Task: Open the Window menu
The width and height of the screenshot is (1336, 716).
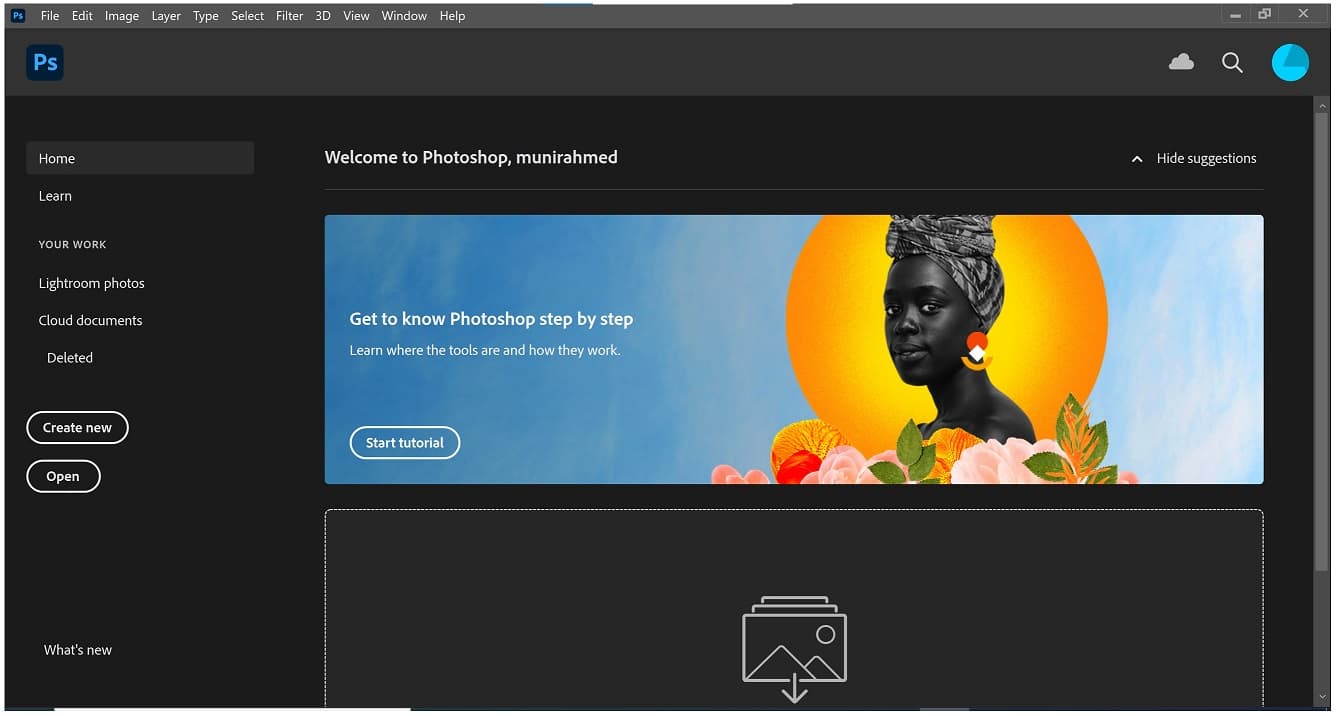Action: (x=404, y=16)
